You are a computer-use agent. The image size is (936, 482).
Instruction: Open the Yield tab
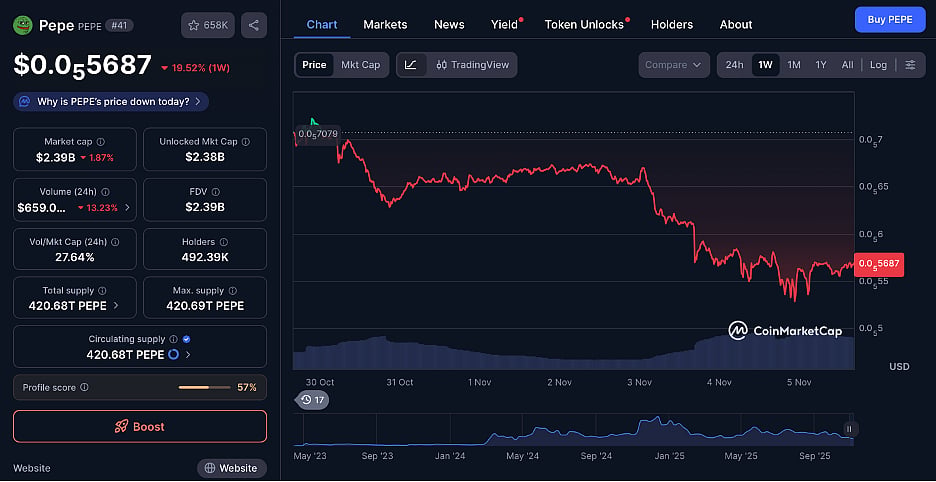[504, 24]
